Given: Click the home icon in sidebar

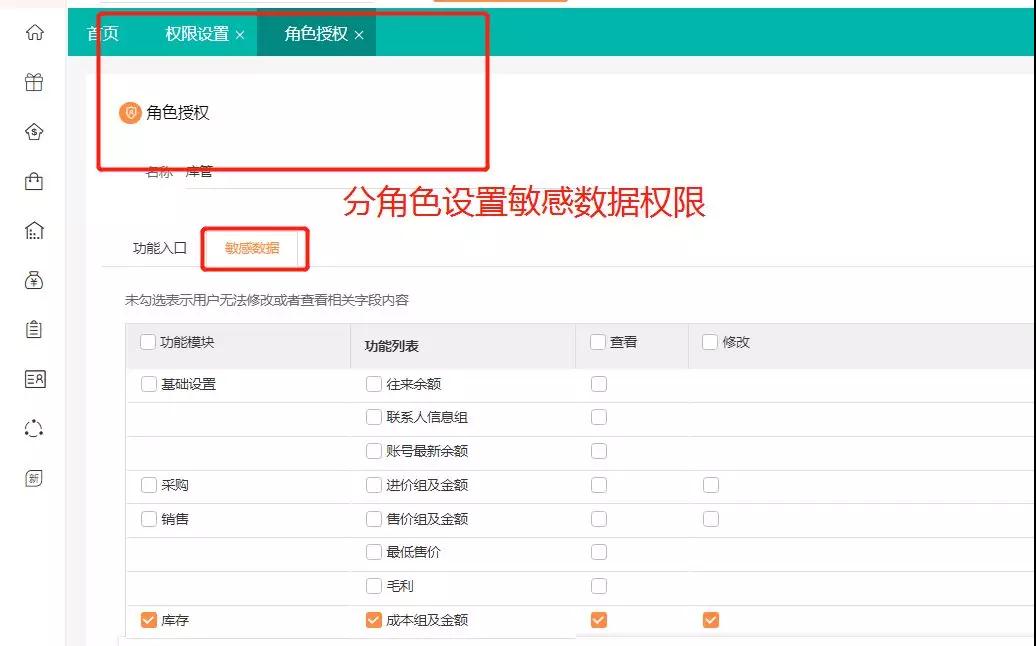Looking at the screenshot, I should point(34,33).
